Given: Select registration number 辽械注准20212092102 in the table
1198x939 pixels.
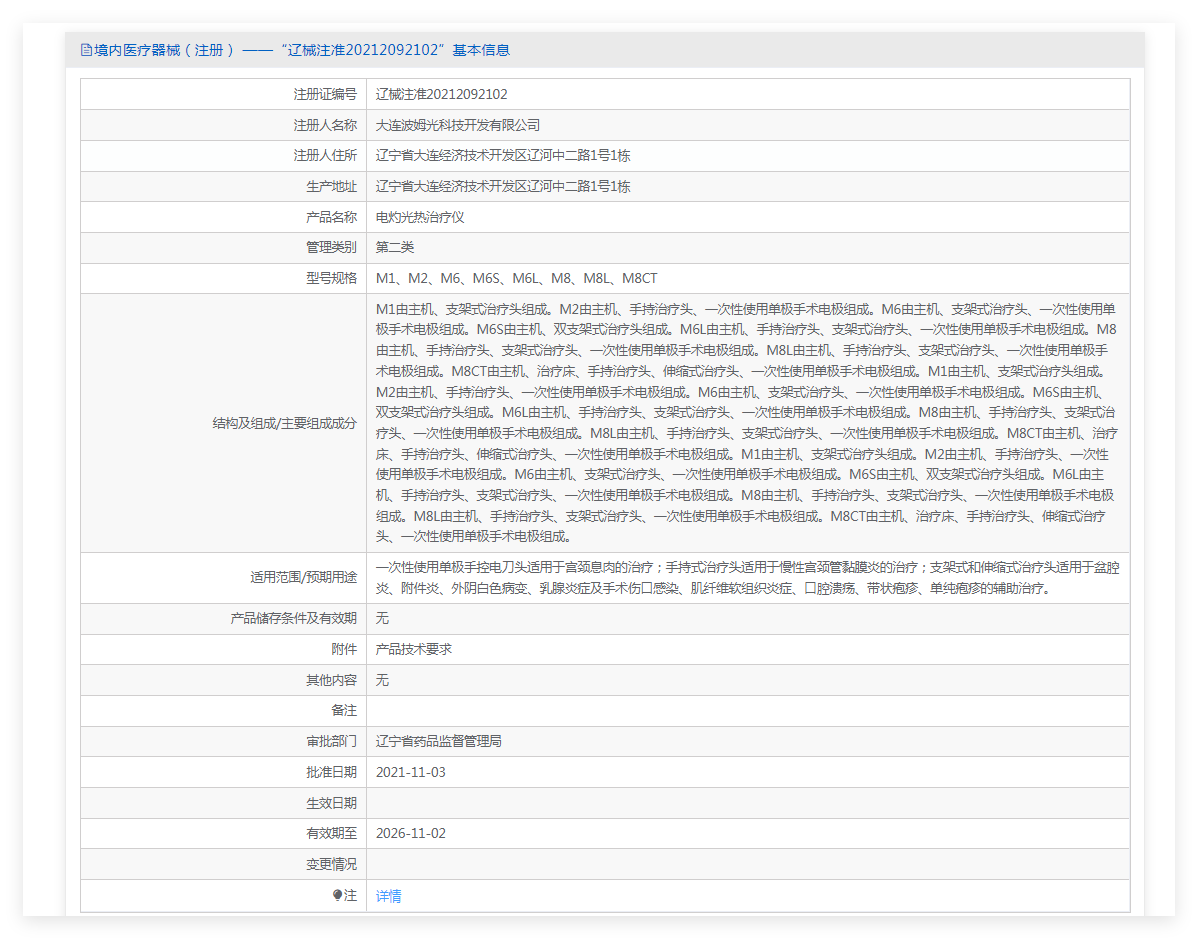Looking at the screenshot, I should (x=441, y=94).
